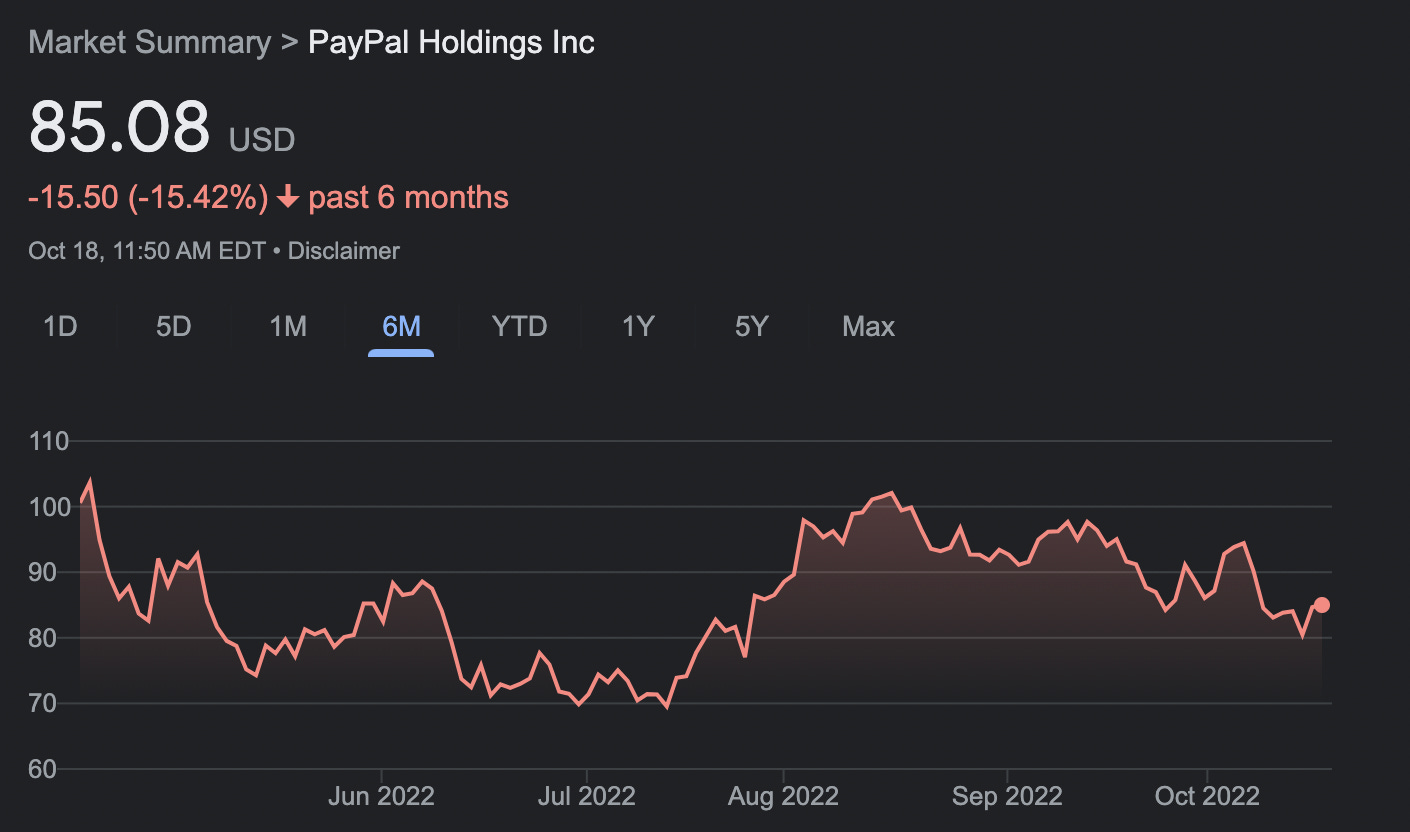
Task: Click the -15.50 (-15.42%) change text
Action: coord(149,197)
